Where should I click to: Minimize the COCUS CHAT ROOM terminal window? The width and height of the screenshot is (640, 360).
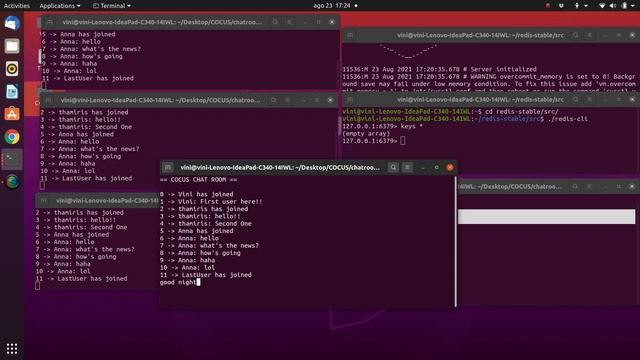(423, 167)
